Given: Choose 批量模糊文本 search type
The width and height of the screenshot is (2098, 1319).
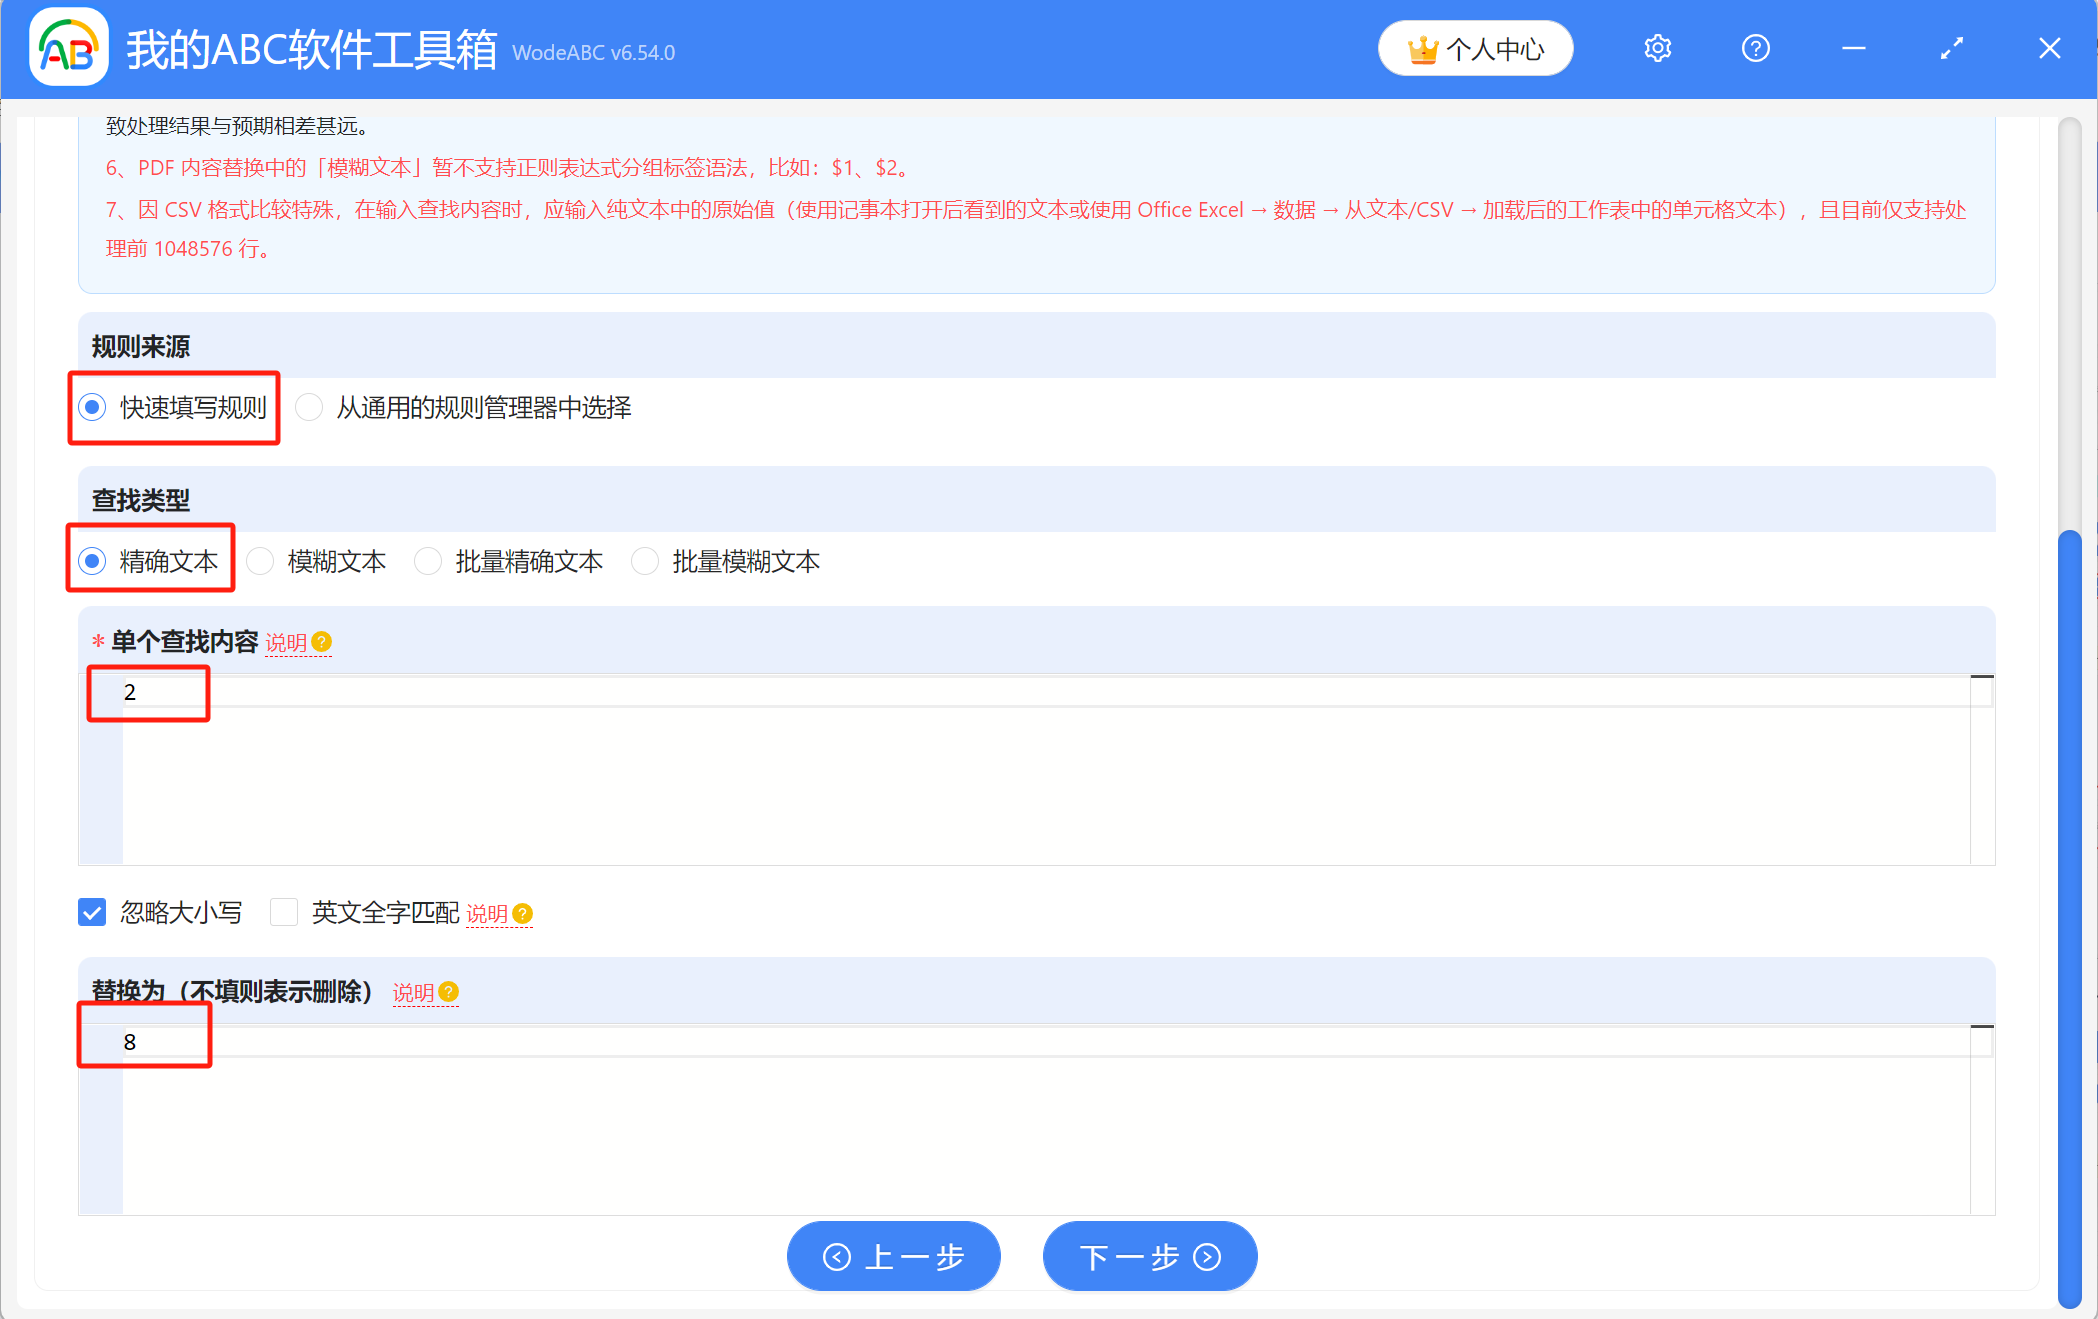Looking at the screenshot, I should (x=645, y=561).
